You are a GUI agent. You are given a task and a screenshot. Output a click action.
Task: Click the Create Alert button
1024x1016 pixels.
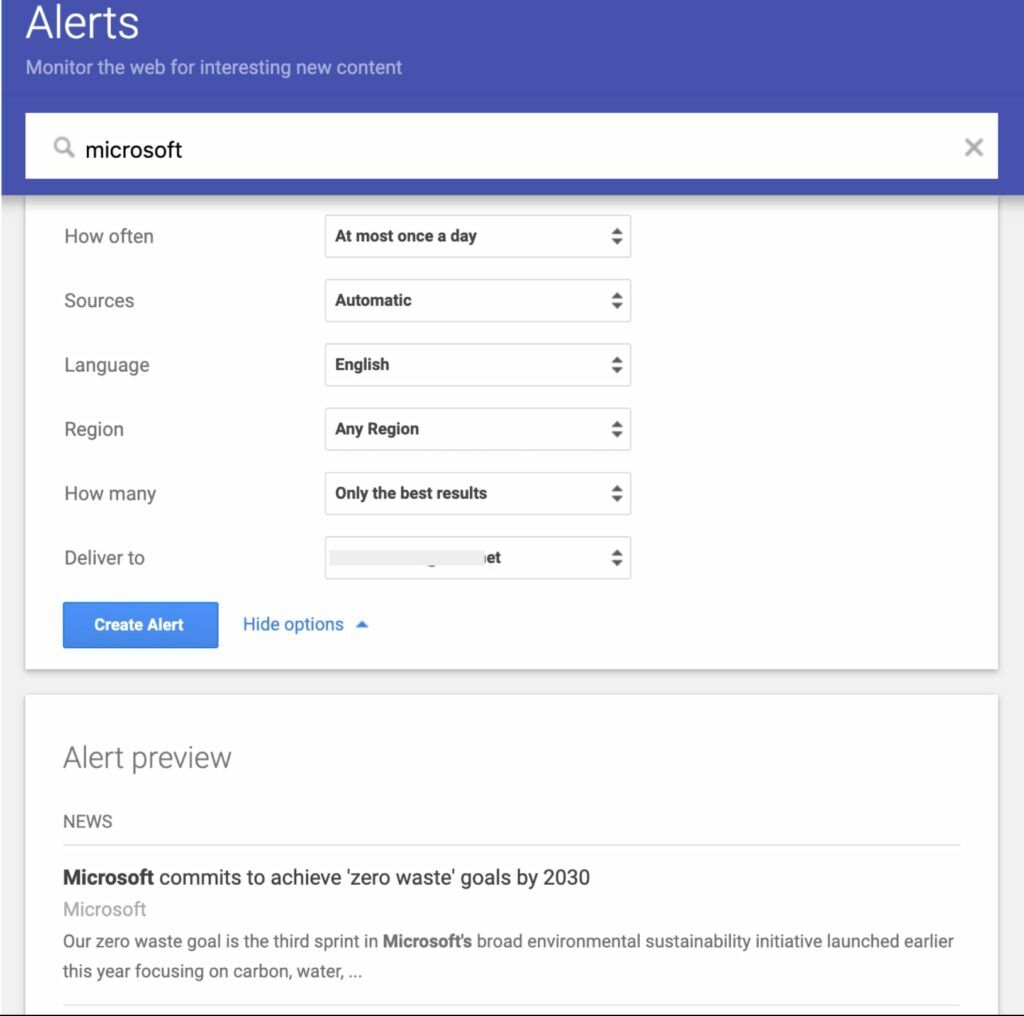coord(140,625)
